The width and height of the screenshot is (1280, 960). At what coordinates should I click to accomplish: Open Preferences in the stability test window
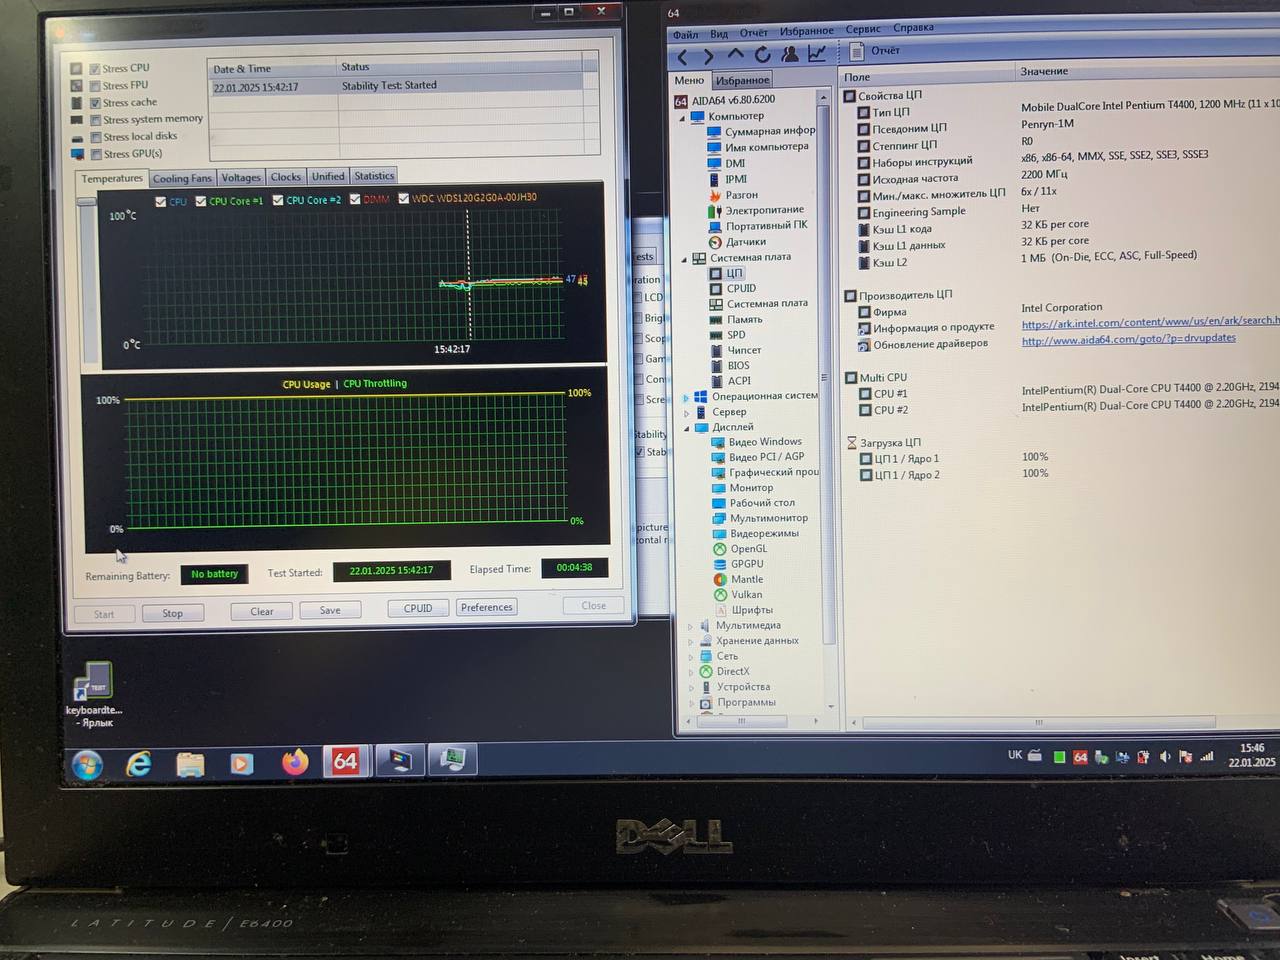487,607
